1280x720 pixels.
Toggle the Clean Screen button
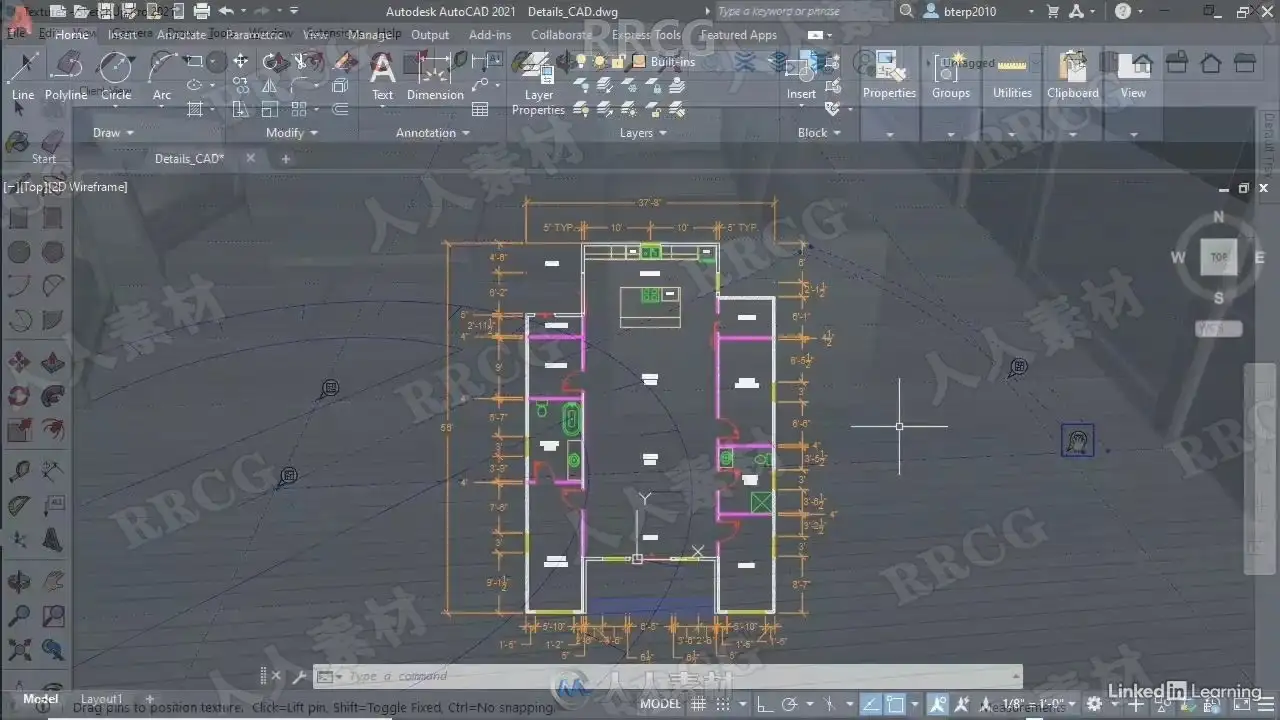pos(1240,704)
